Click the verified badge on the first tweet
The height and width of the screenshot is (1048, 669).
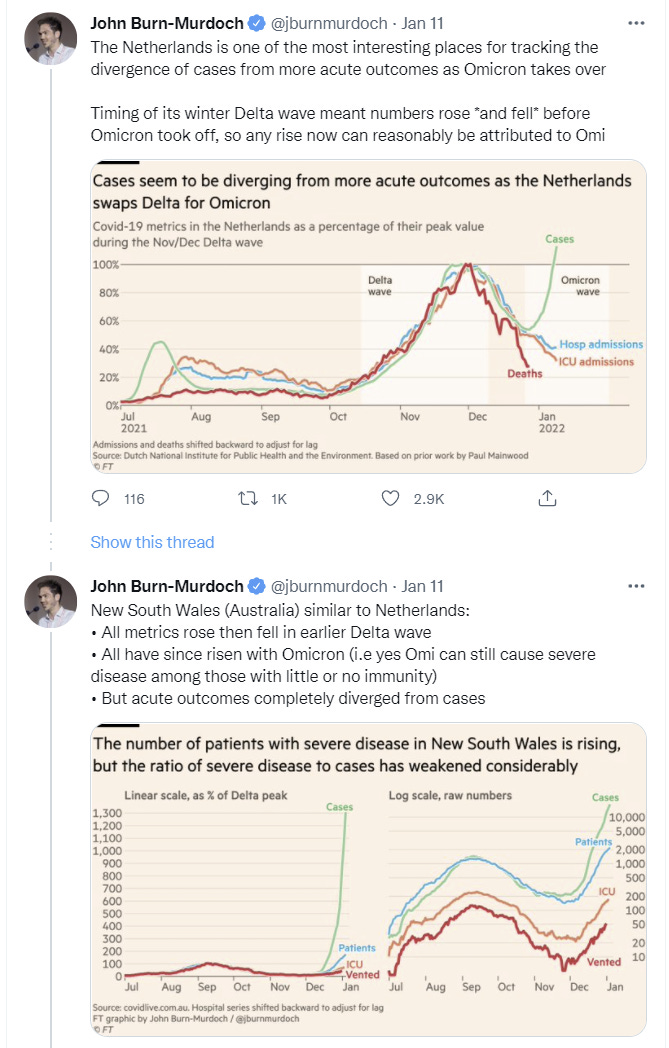point(257,23)
